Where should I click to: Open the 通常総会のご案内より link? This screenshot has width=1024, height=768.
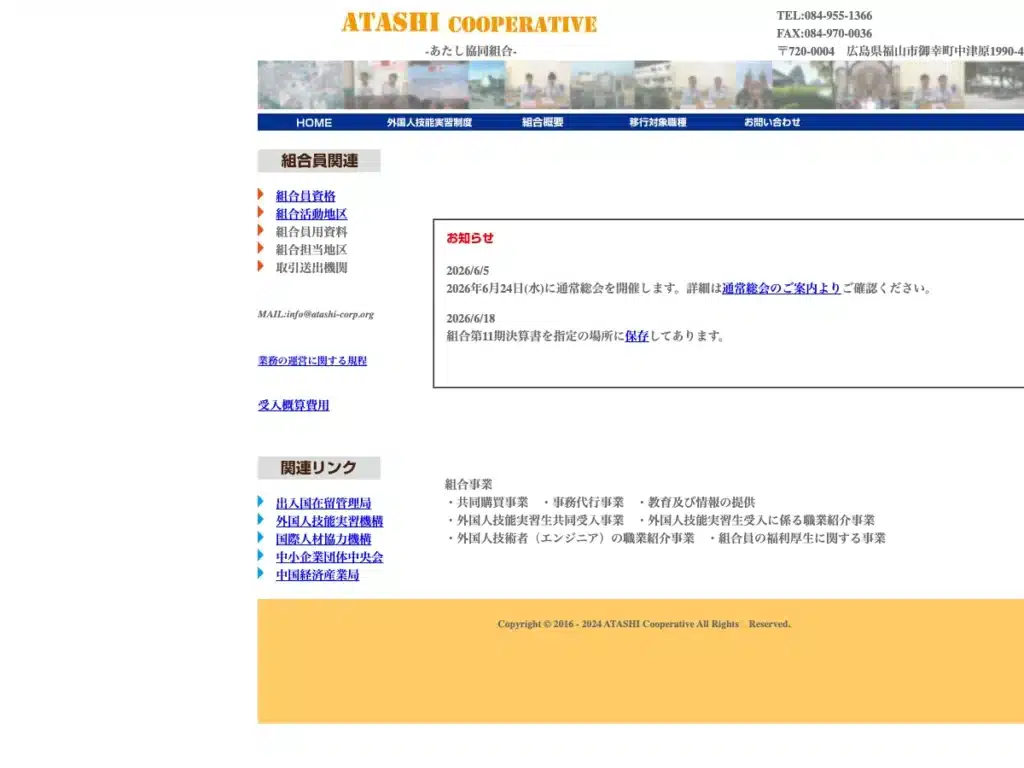pyautogui.click(x=781, y=288)
